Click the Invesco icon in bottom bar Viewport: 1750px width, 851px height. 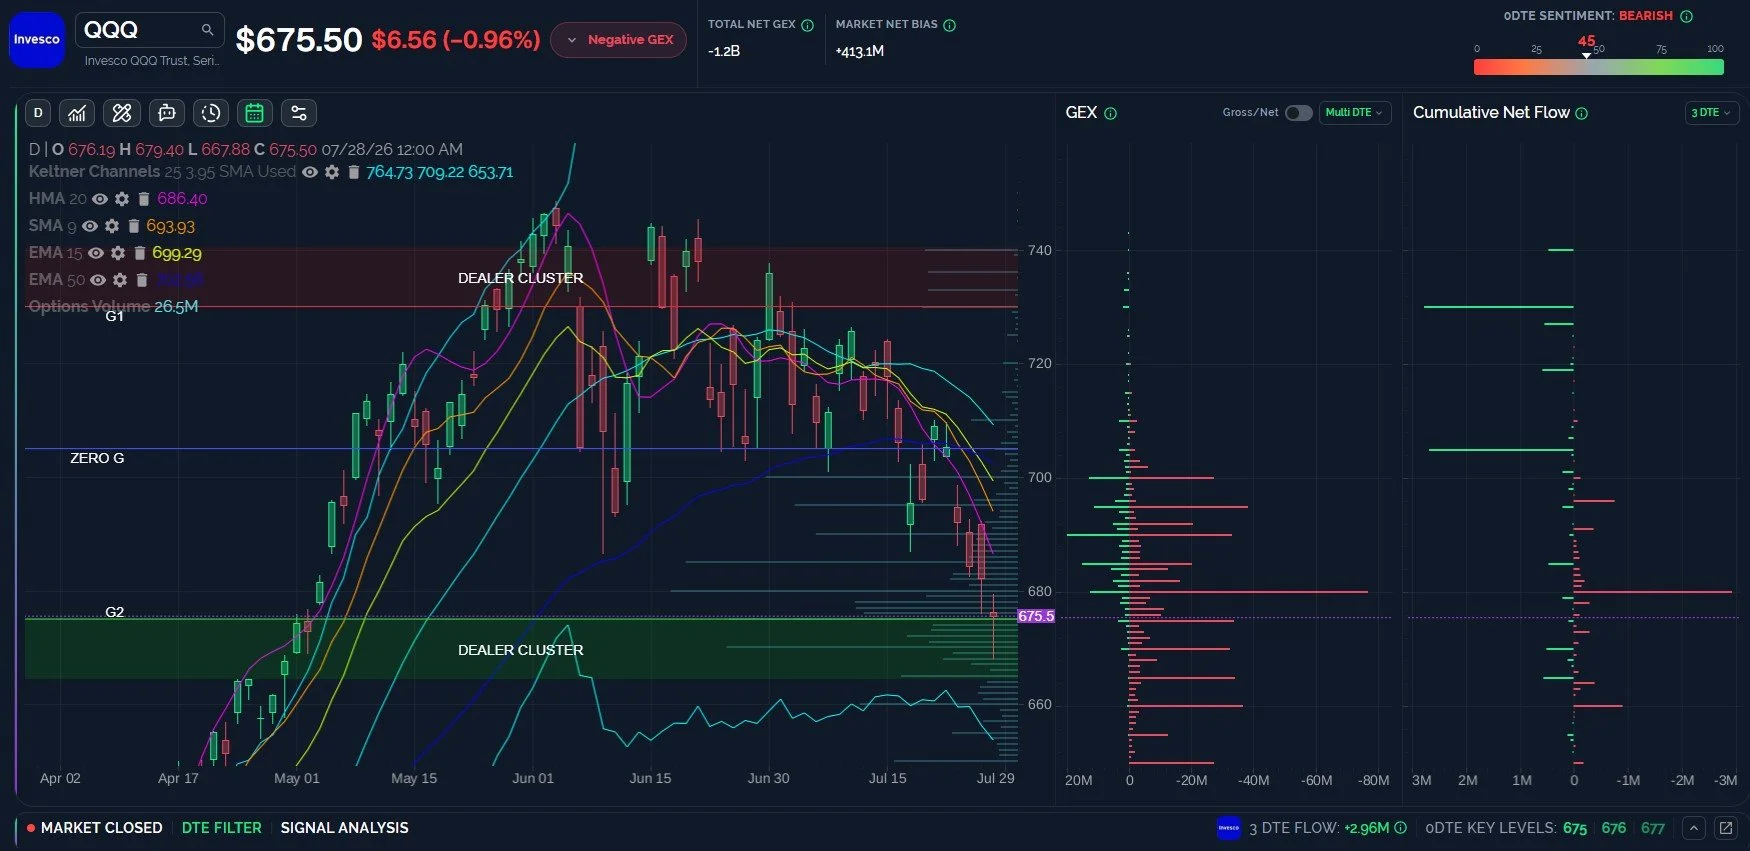point(1229,828)
